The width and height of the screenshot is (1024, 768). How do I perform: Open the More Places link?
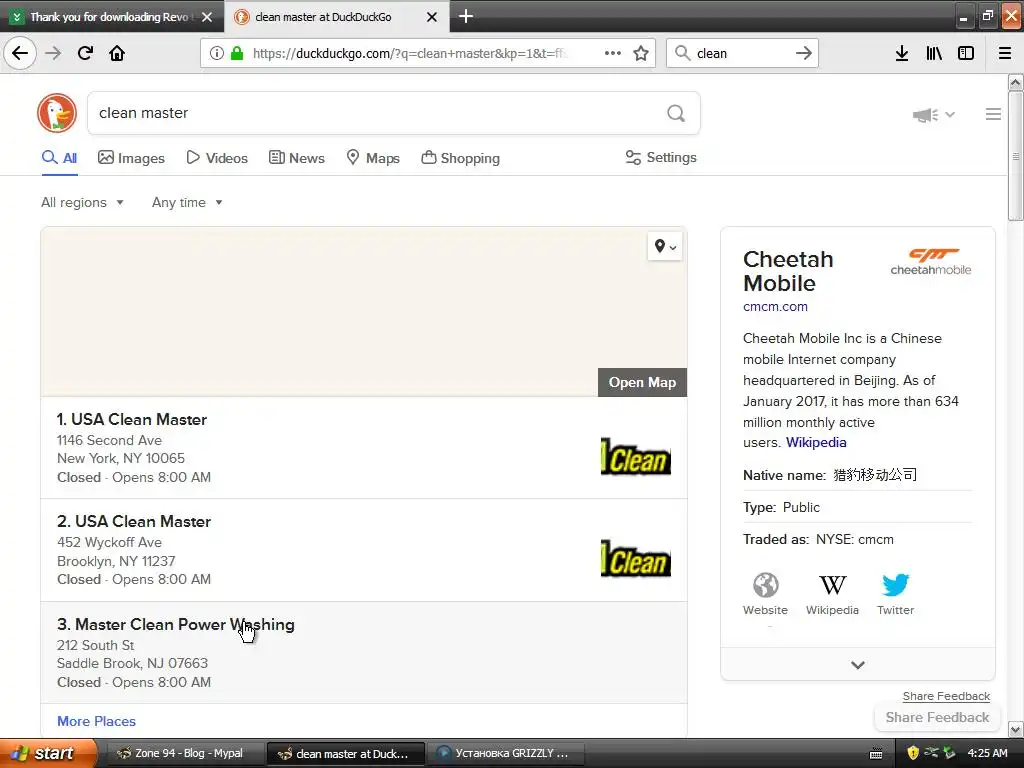tap(97, 721)
